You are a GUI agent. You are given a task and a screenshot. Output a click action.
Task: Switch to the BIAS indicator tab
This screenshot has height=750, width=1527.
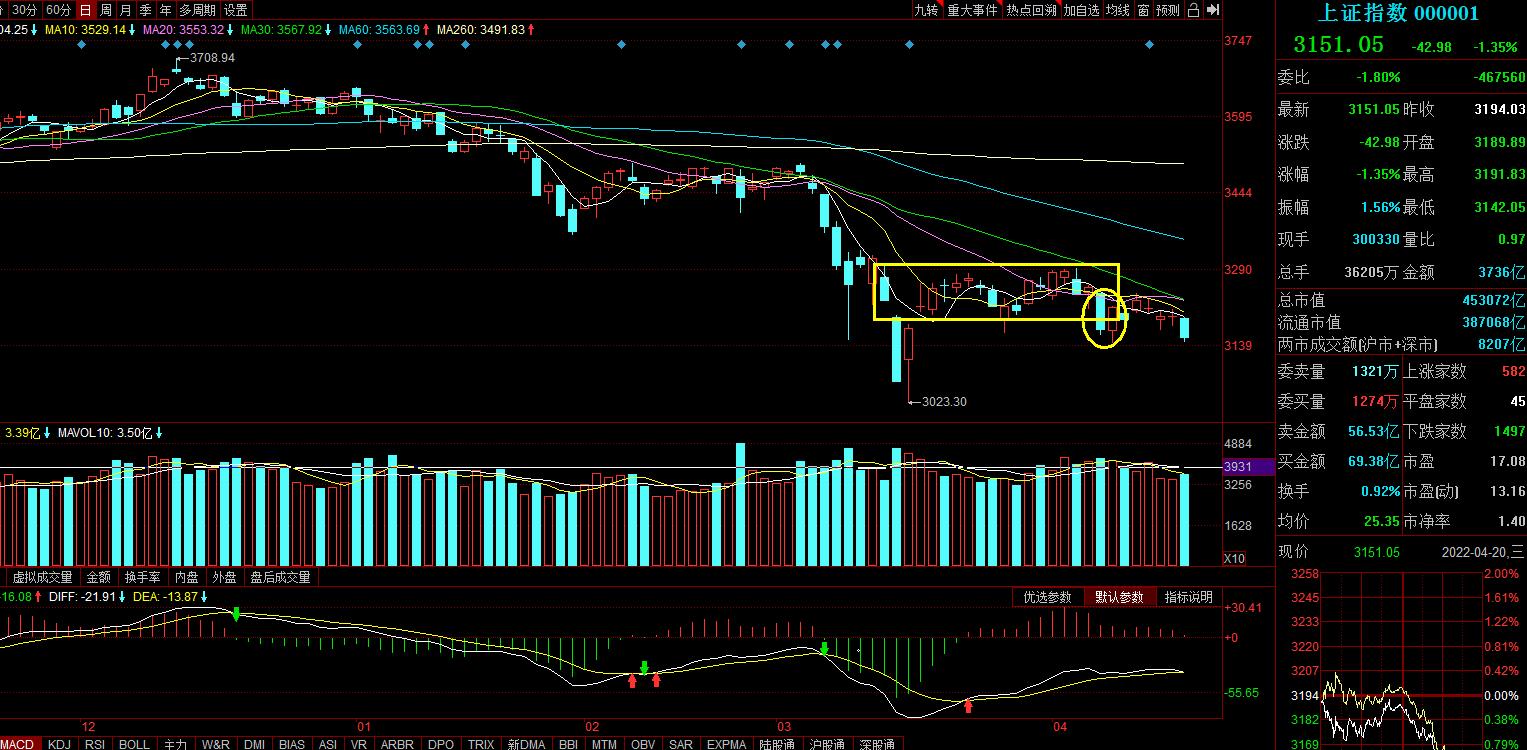click(292, 744)
